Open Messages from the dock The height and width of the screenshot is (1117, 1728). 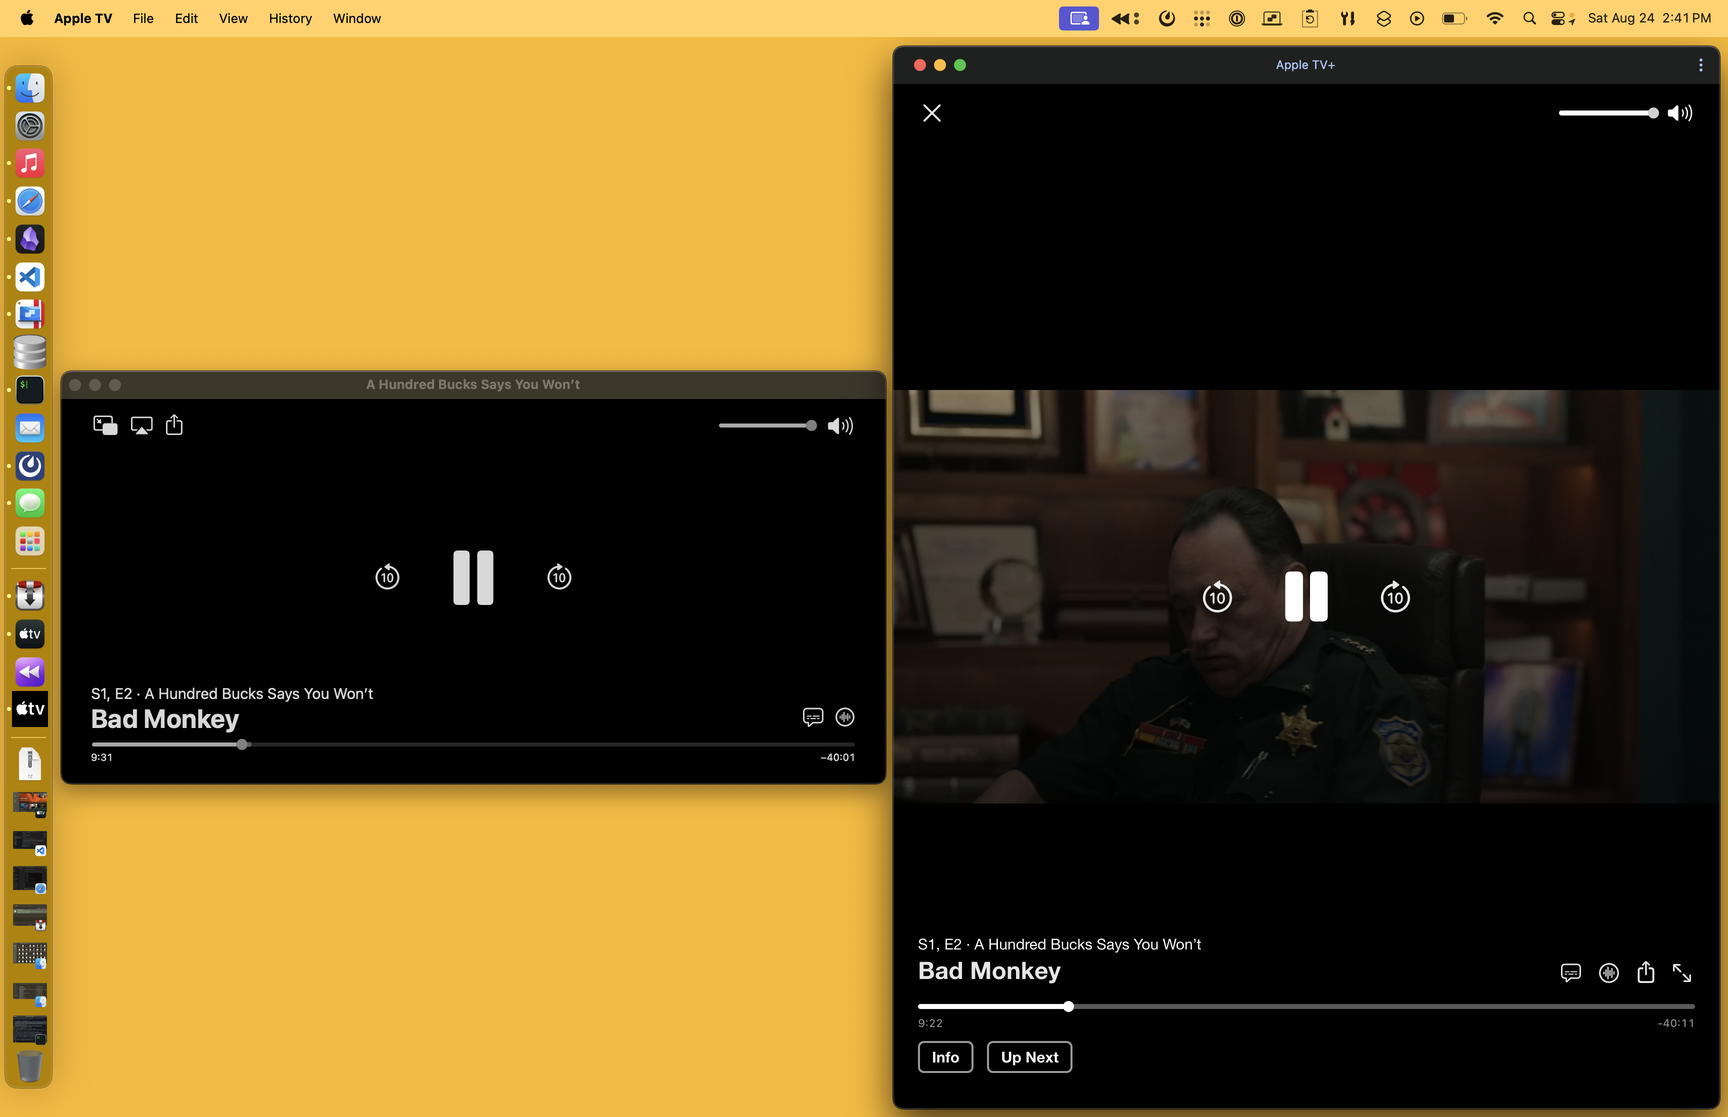[x=30, y=503]
